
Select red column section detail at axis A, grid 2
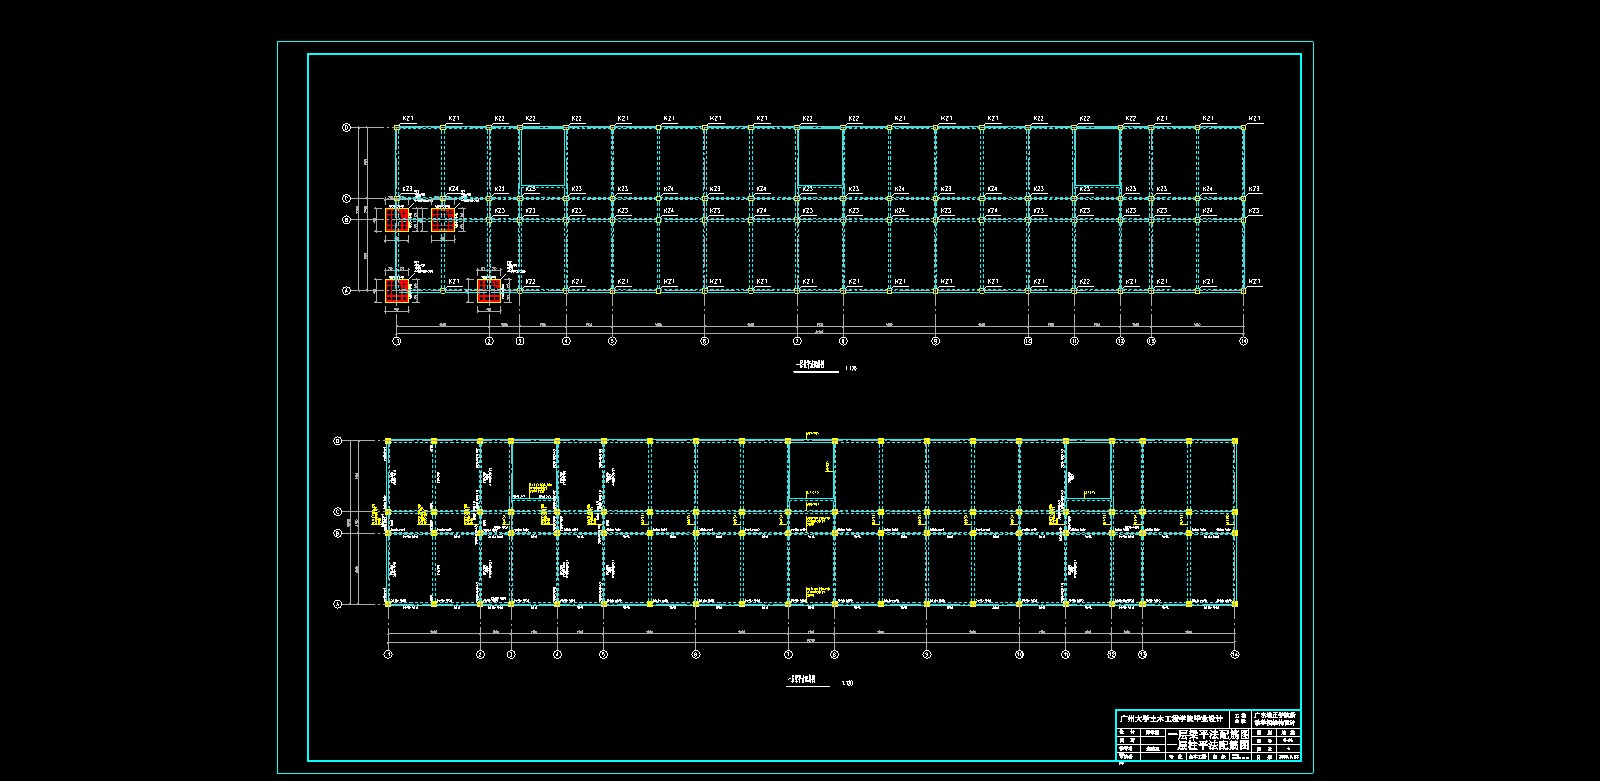coord(489,291)
